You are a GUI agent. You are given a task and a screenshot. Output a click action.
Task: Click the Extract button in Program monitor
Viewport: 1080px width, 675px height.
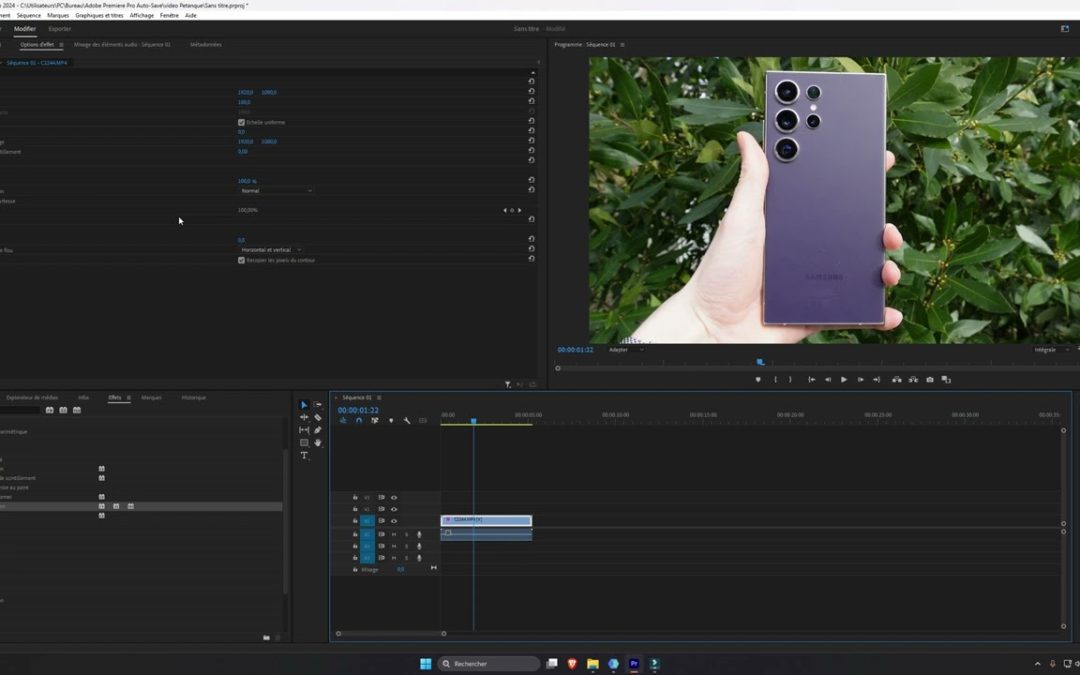click(913, 380)
